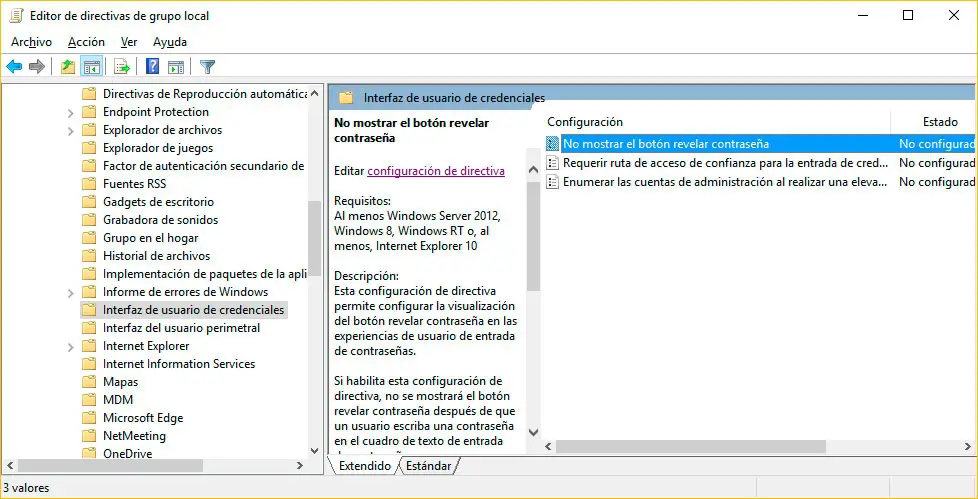
Task: Click the folder icon of Mapas
Action: pyautogui.click(x=90, y=382)
